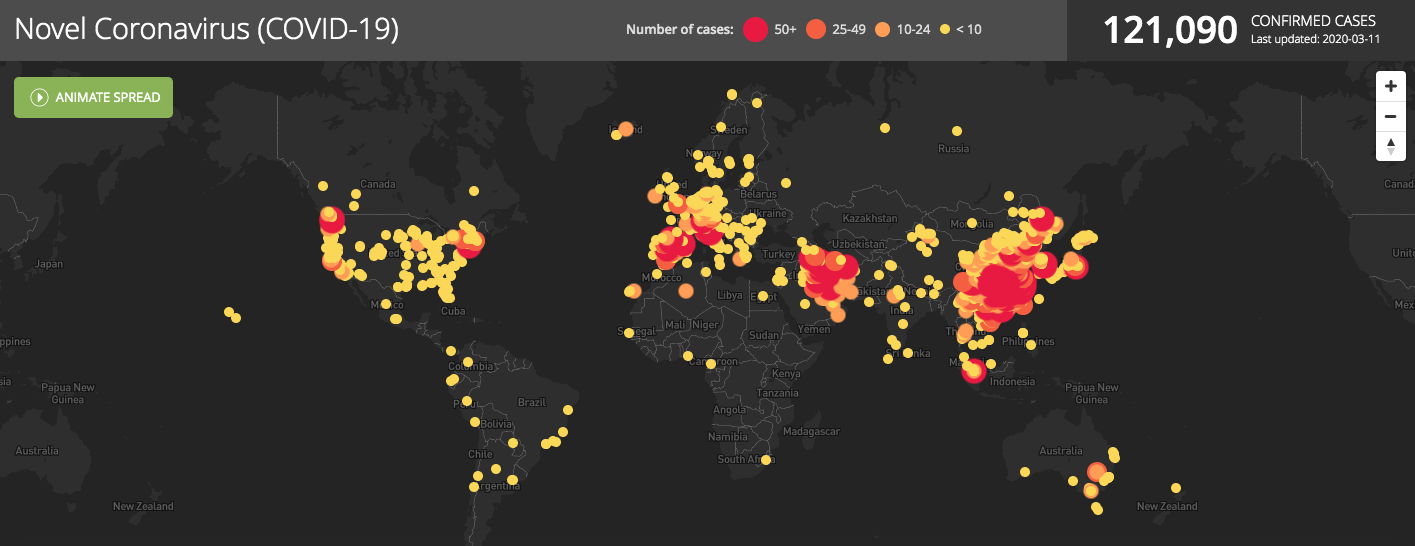The height and width of the screenshot is (546, 1415).
Task: Click the Japan label on the map
Action: coord(49,264)
